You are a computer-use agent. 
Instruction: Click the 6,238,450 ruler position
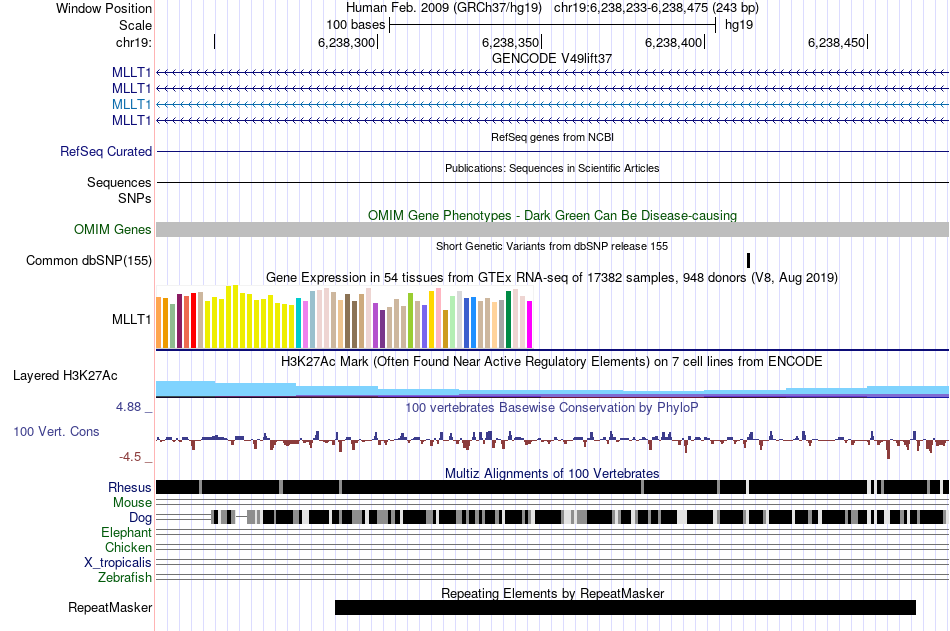click(x=836, y=42)
